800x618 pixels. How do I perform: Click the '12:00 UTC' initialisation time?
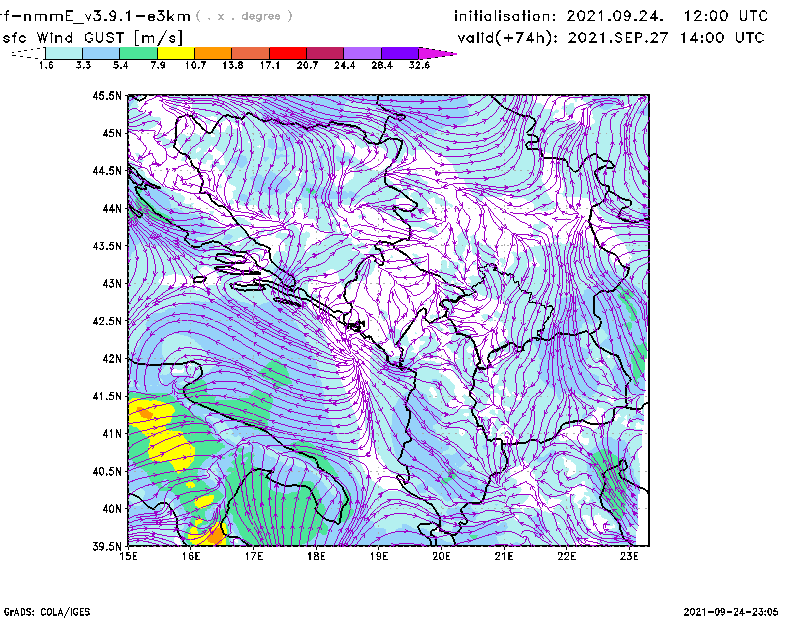(x=726, y=16)
